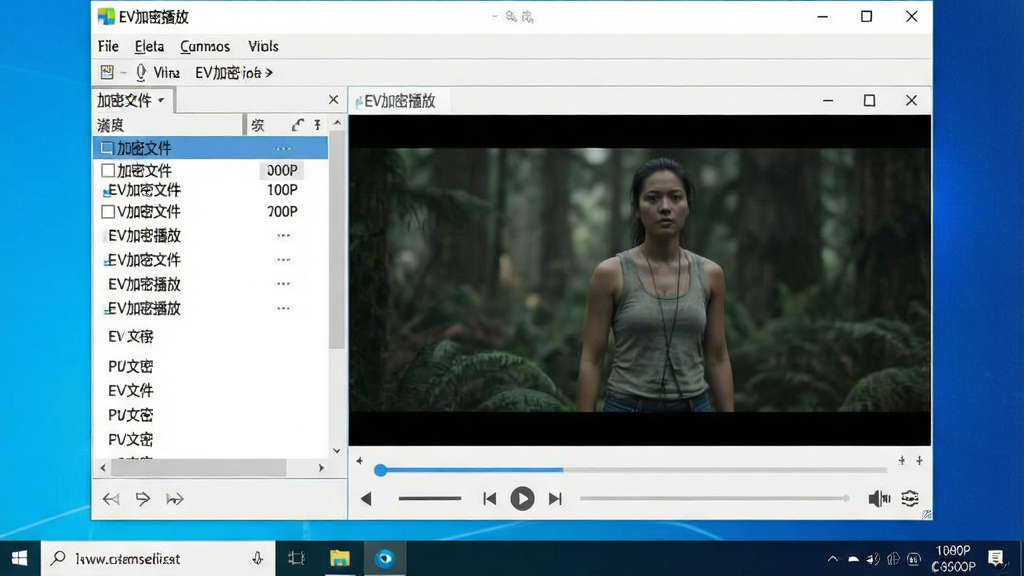Screen dimensions: 1024x576
Task: Open the Viols menu
Action: pos(263,46)
